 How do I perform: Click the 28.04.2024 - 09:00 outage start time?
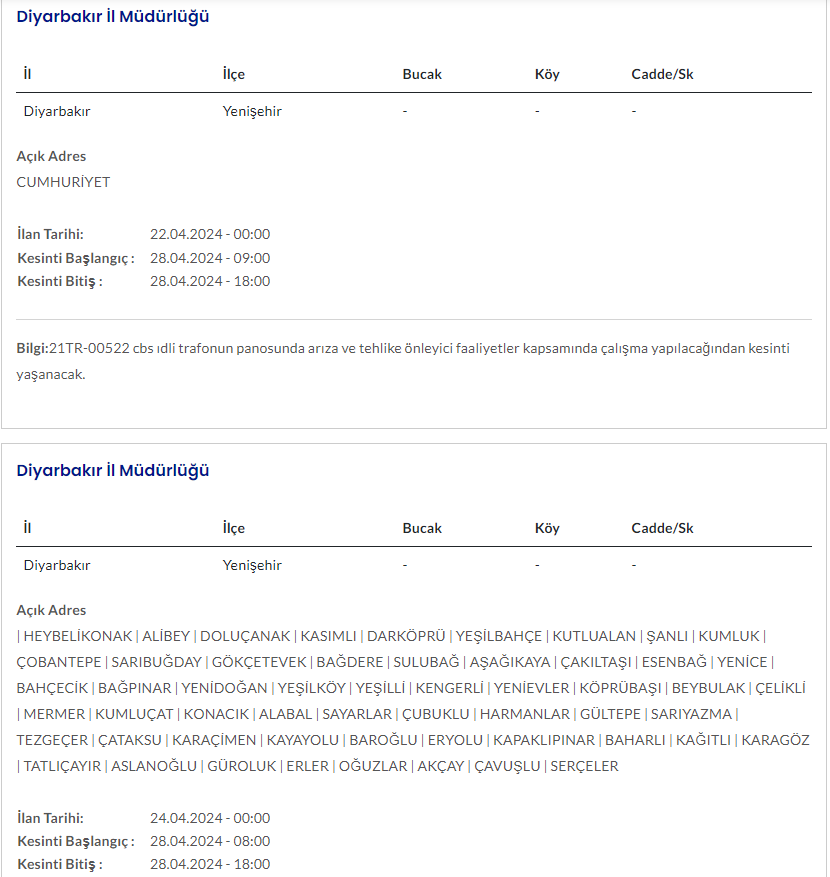(x=210, y=258)
